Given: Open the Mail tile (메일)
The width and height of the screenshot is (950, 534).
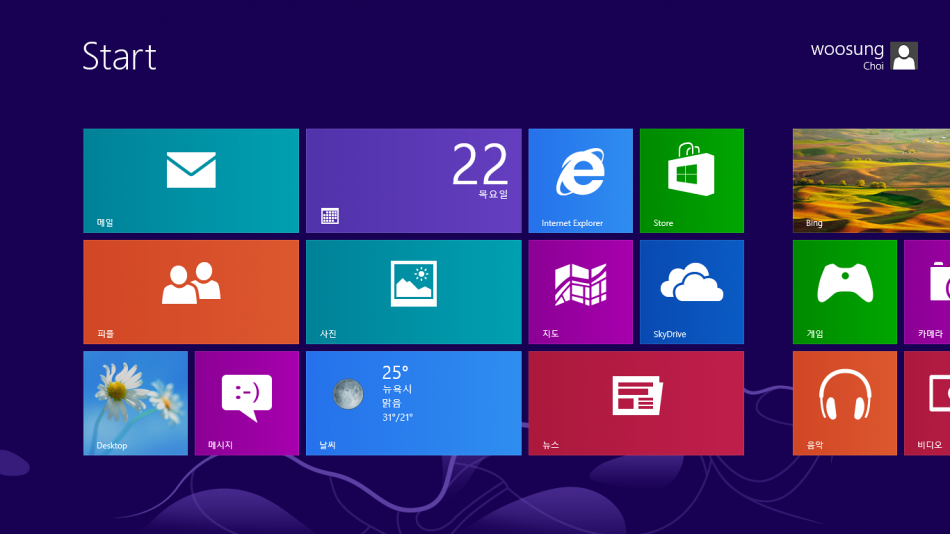Looking at the screenshot, I should tap(191, 181).
